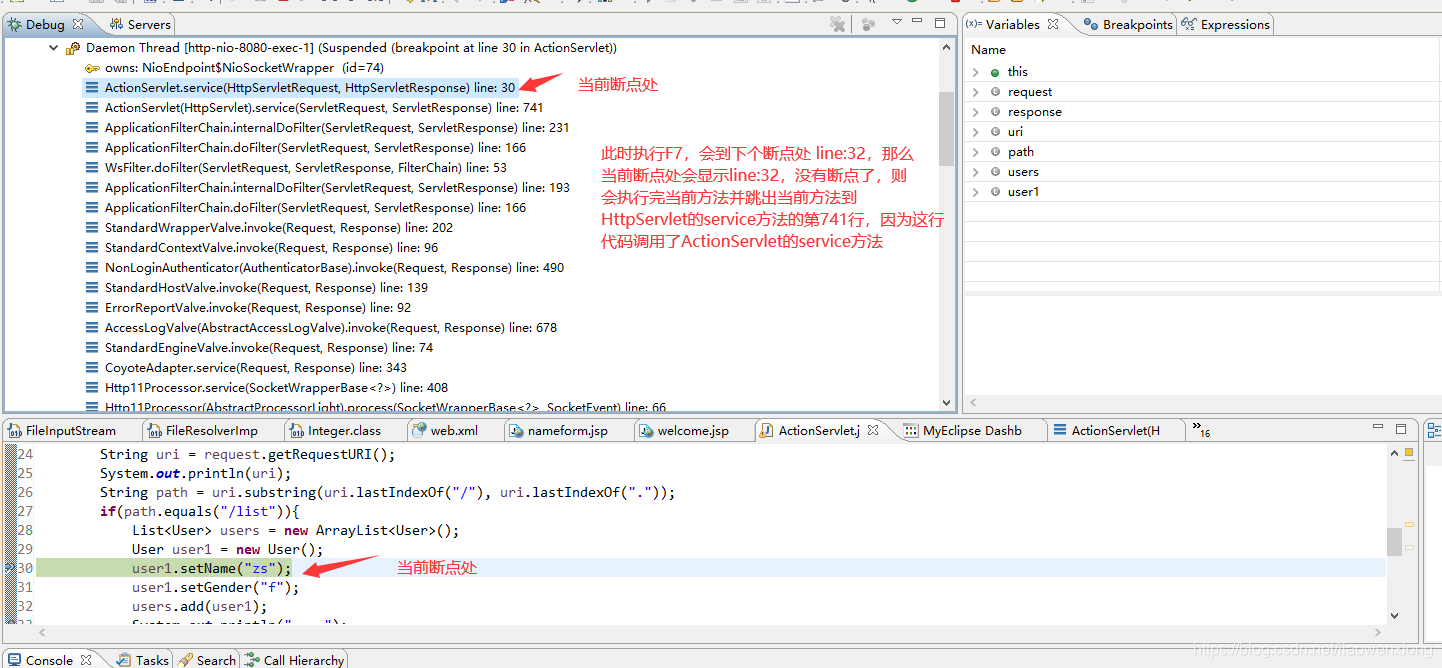
Task: Click the instruction pointer marker at line 30
Action: point(10,568)
